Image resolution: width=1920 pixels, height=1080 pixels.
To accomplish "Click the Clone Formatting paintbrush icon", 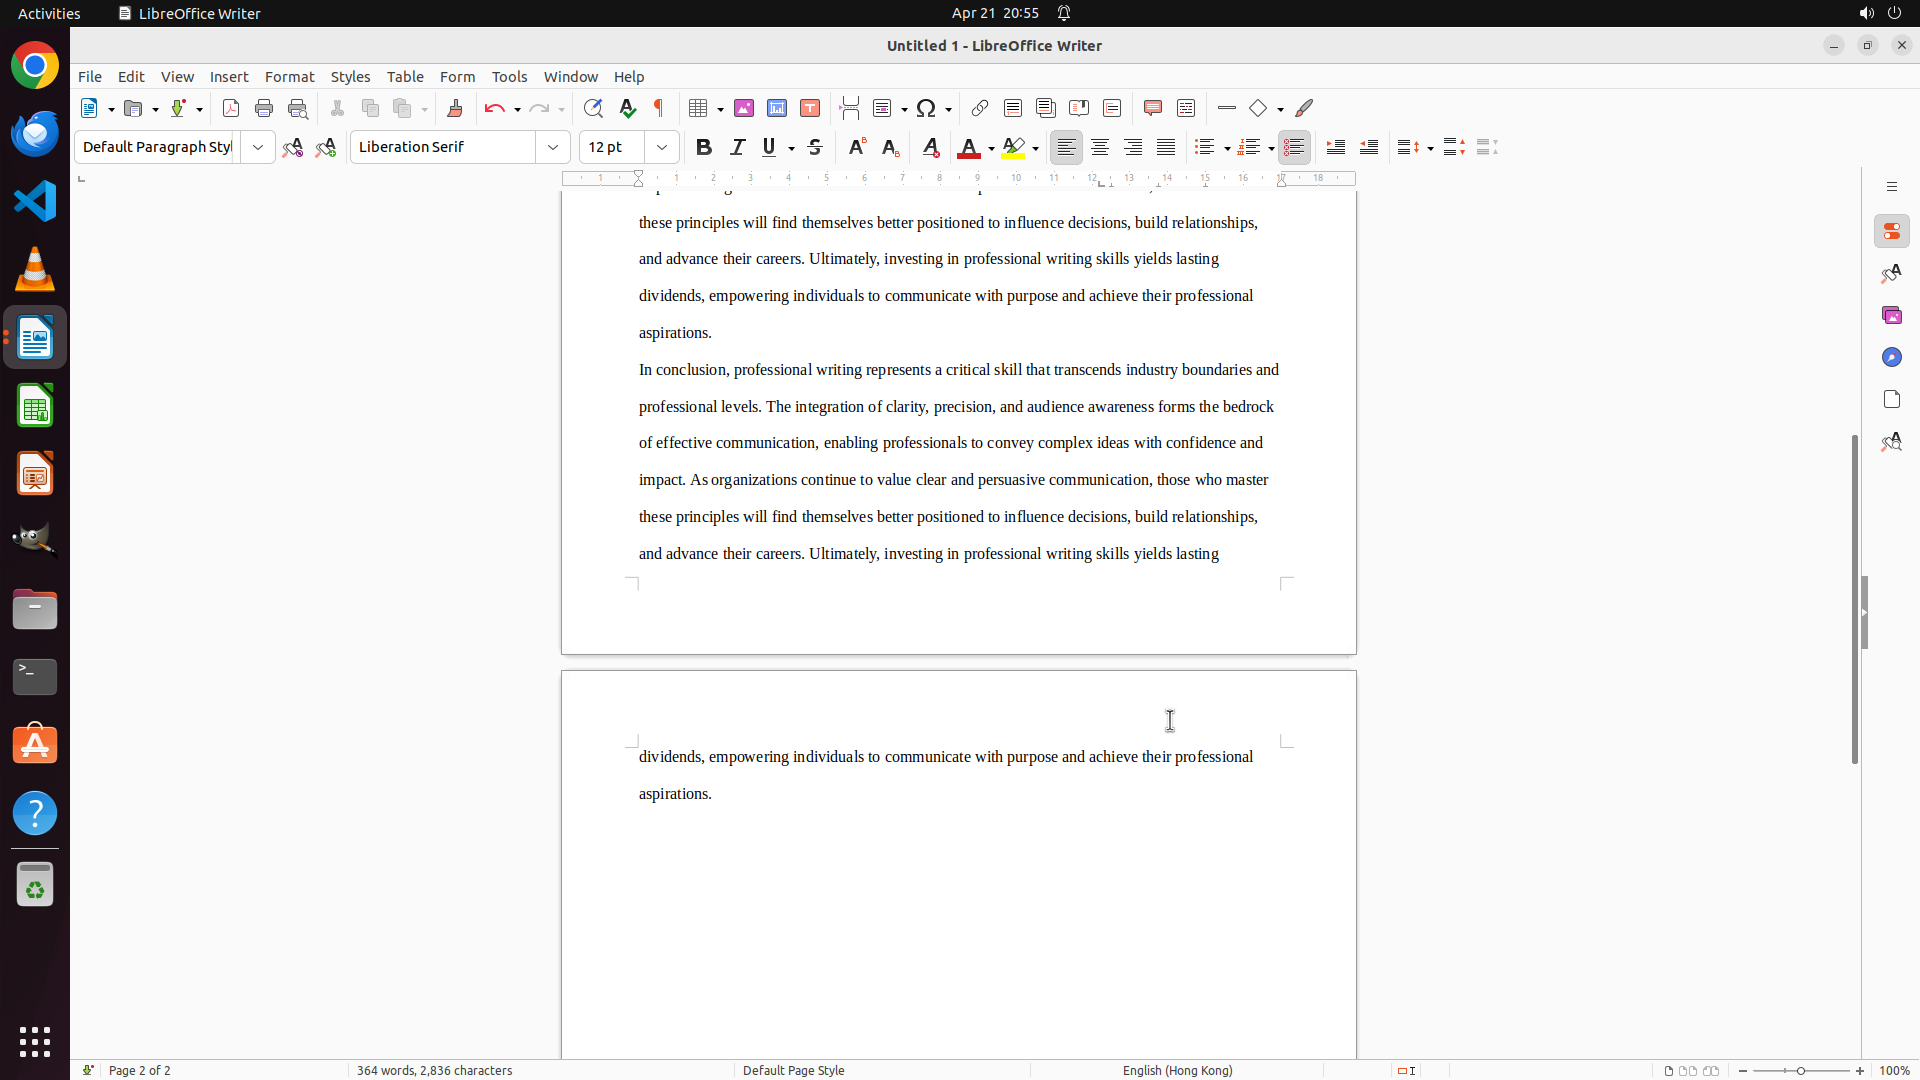I will [x=455, y=108].
